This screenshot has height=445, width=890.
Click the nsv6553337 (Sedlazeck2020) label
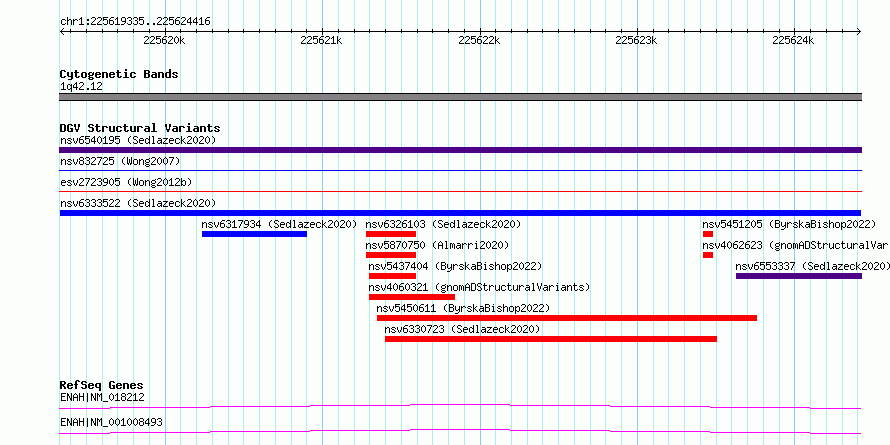[813, 266]
